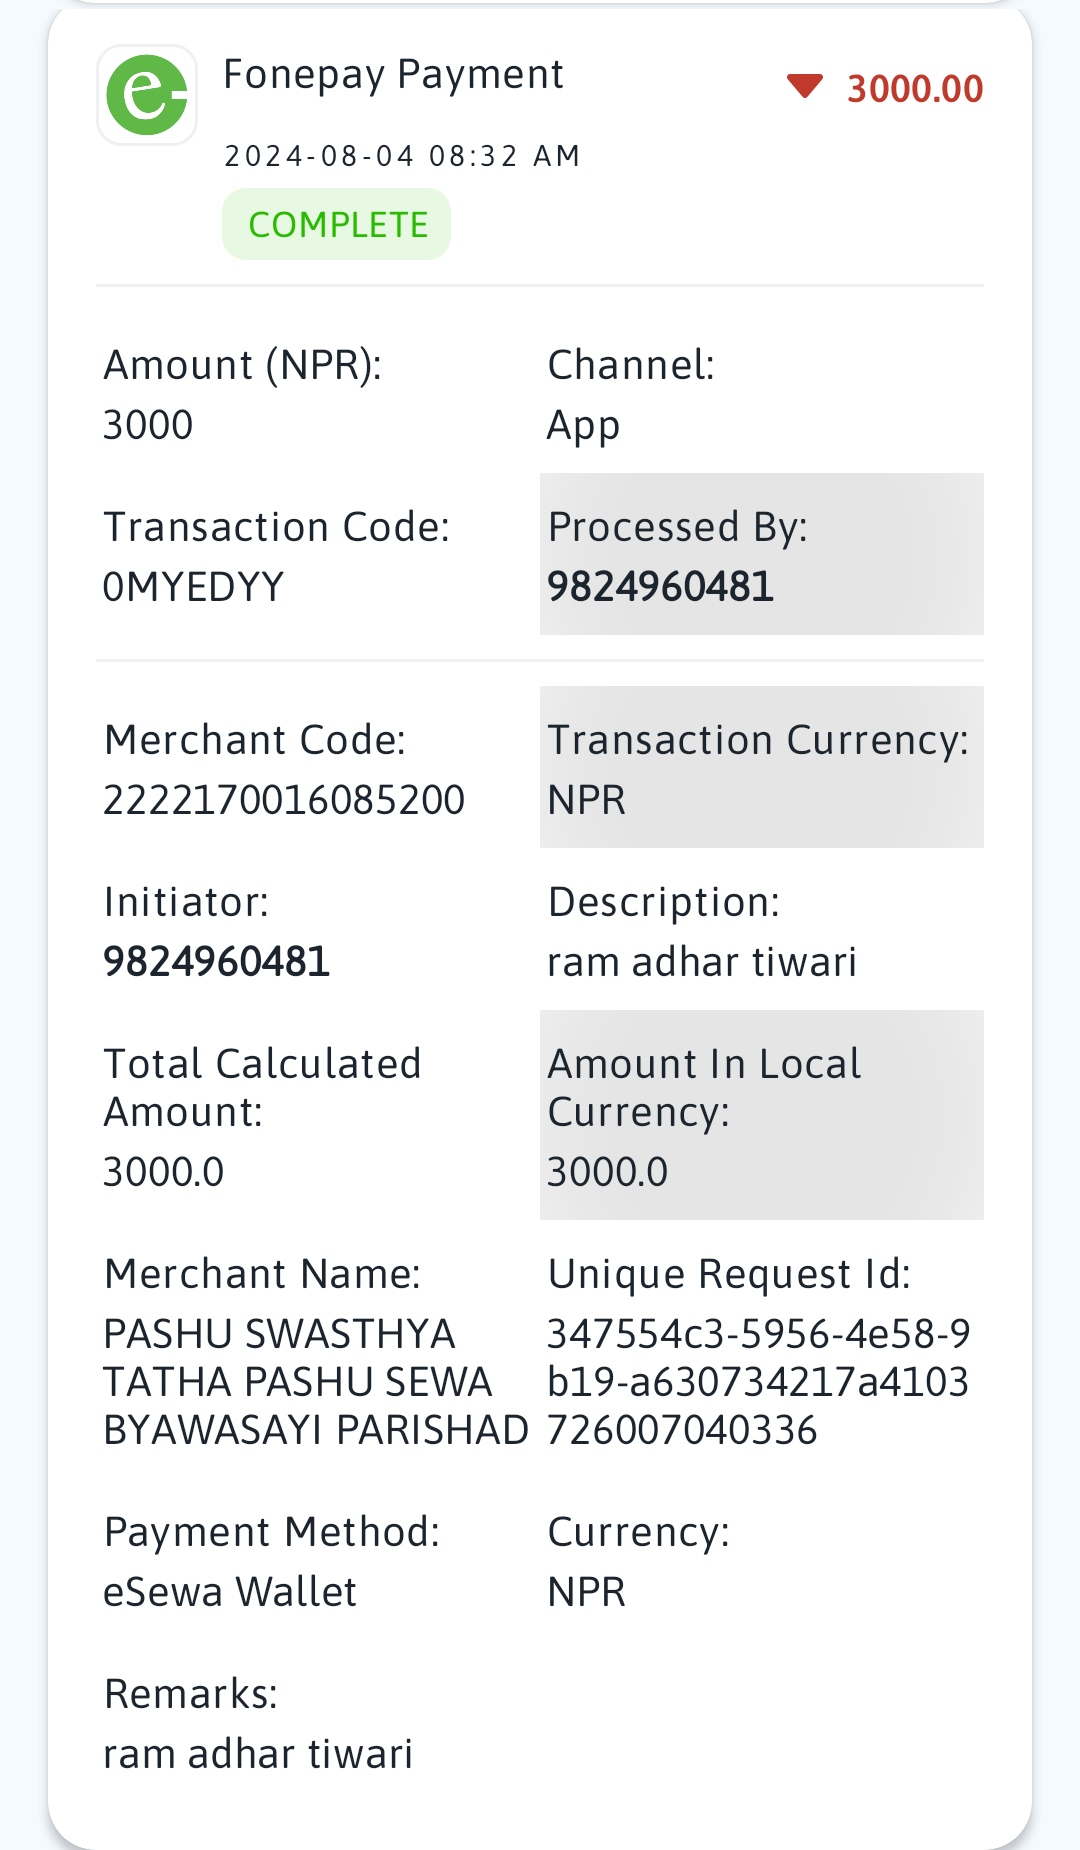Select the Initiator number 9824960481
Screen dimensions: 1080x1850
(216, 962)
